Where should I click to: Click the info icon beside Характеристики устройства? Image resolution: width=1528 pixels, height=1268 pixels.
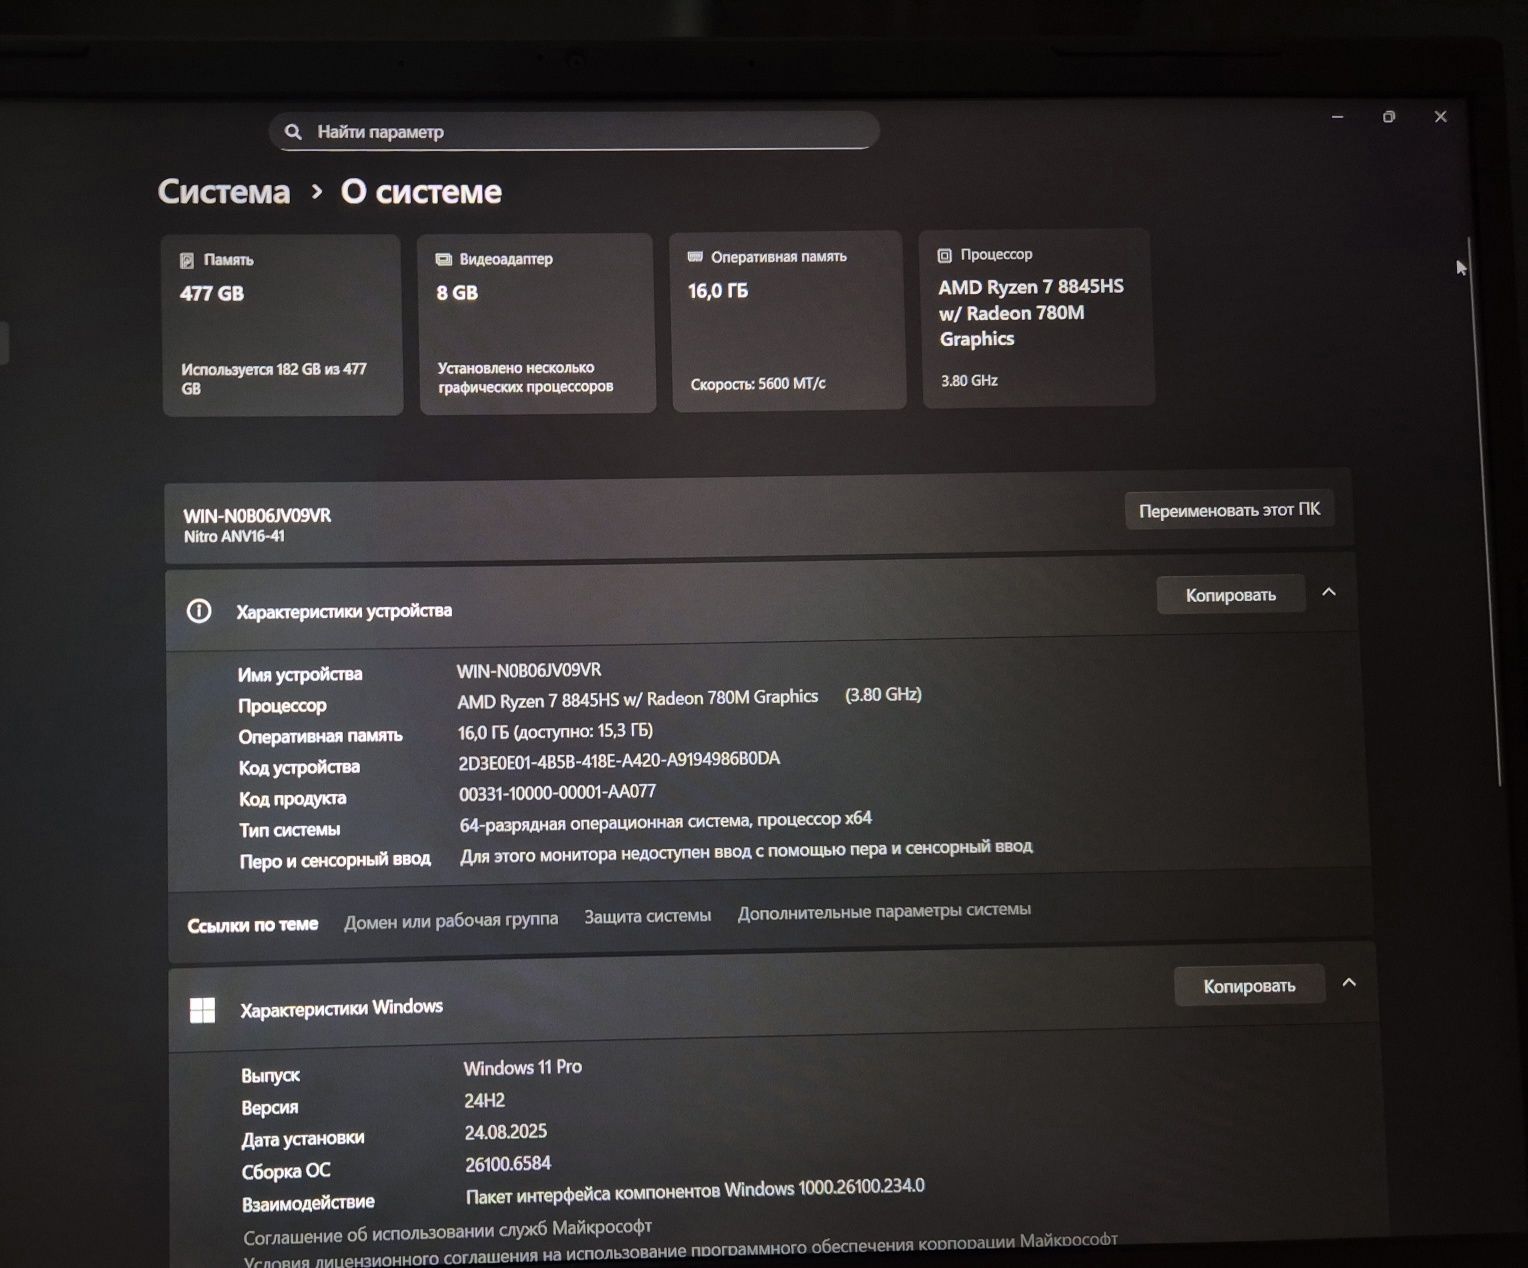coord(199,611)
